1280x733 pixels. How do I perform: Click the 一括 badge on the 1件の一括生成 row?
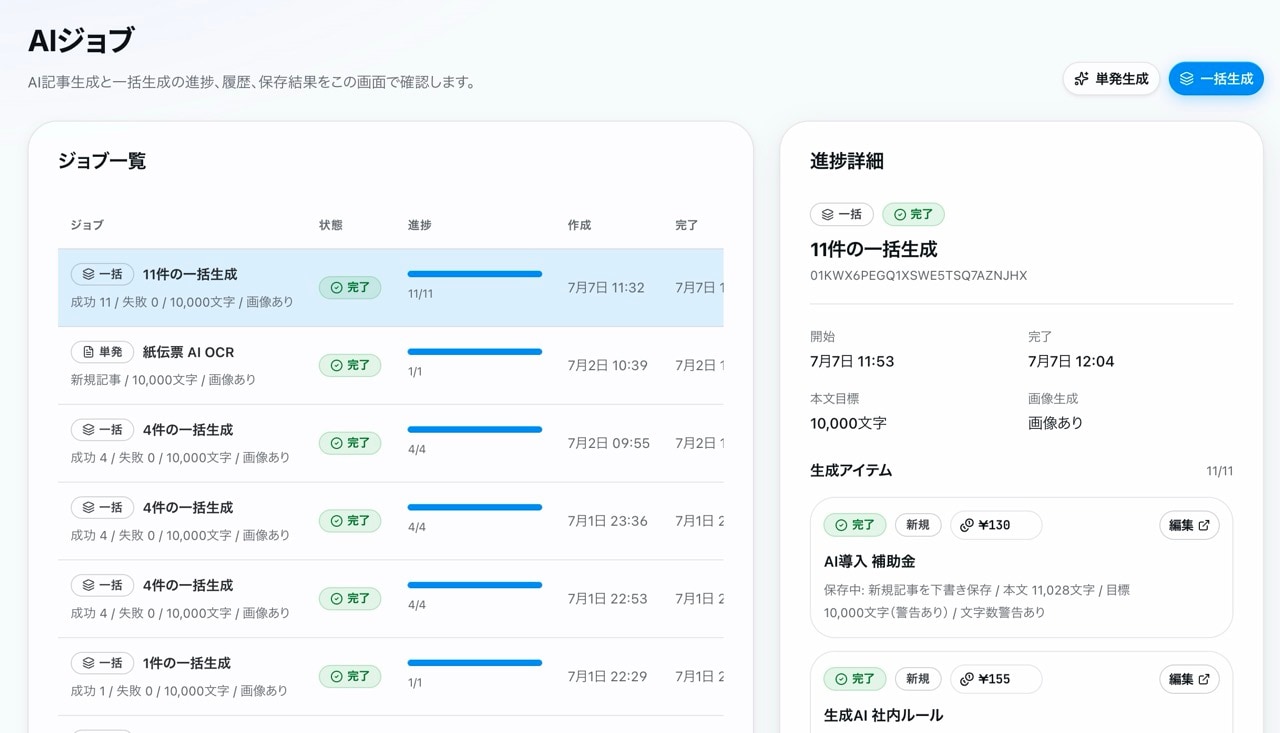pos(102,663)
